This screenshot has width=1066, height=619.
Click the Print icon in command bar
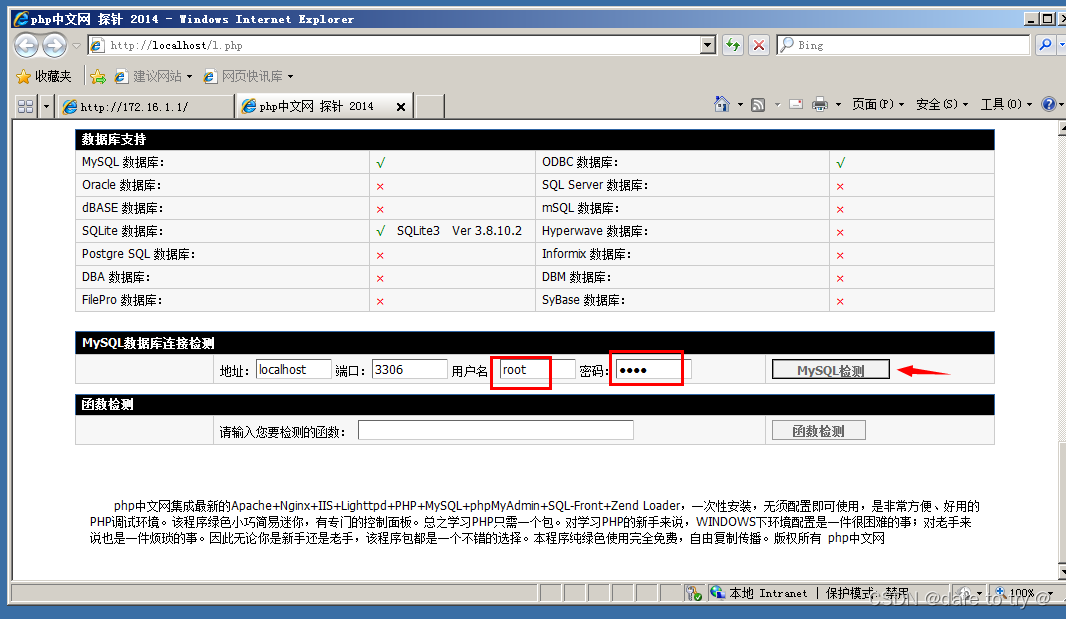(820, 104)
